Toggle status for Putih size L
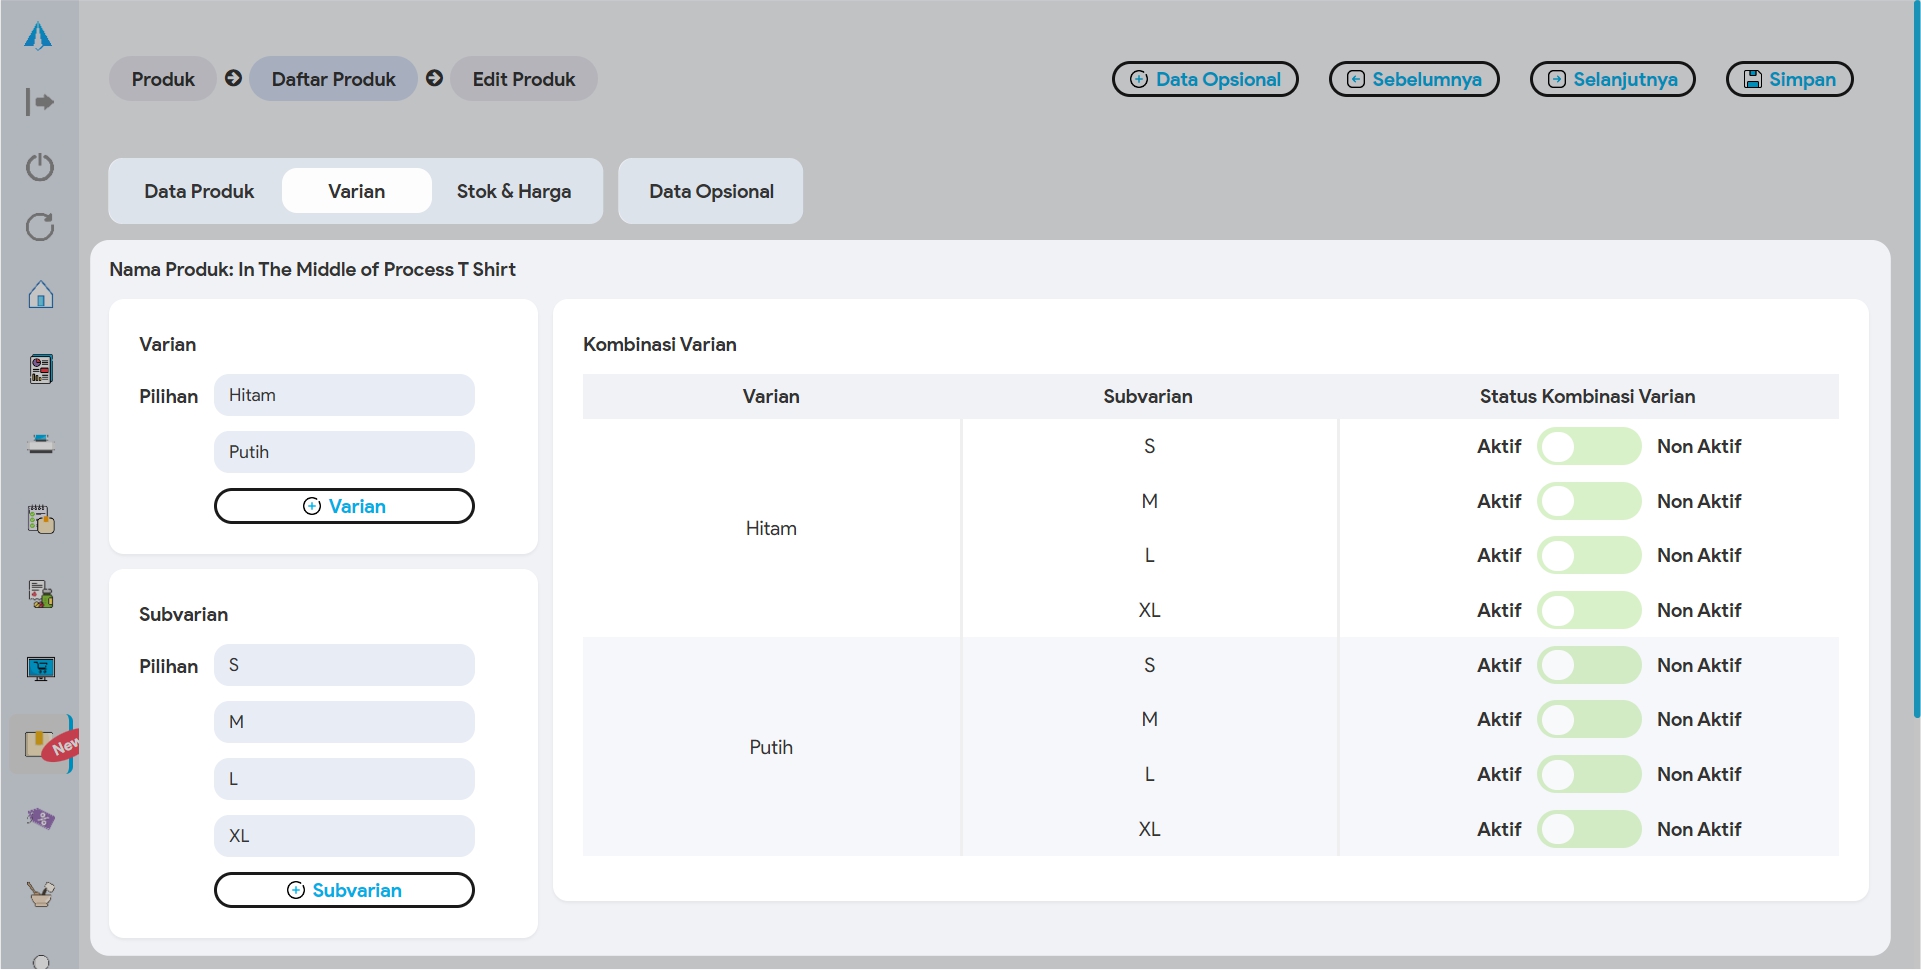 point(1588,774)
